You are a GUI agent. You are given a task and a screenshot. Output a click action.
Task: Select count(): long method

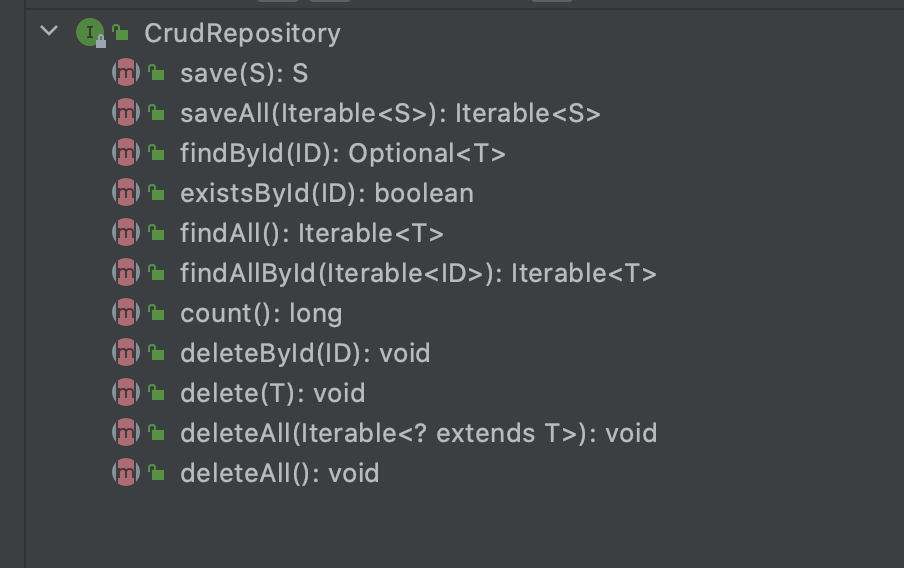pos(261,314)
